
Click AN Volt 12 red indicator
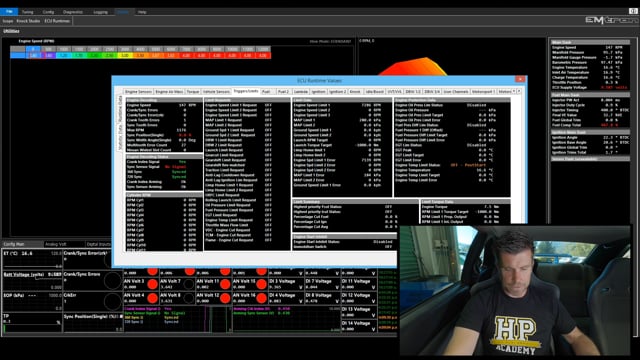tap(225, 298)
